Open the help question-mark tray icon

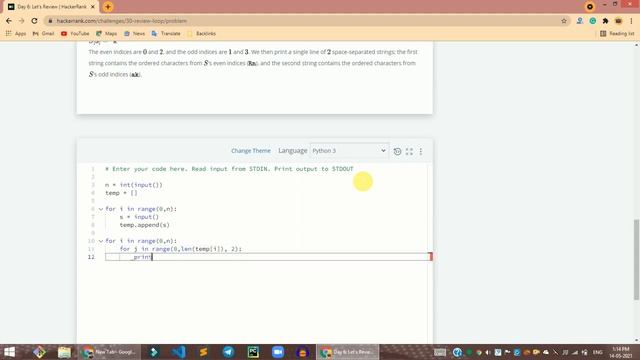[457, 352]
